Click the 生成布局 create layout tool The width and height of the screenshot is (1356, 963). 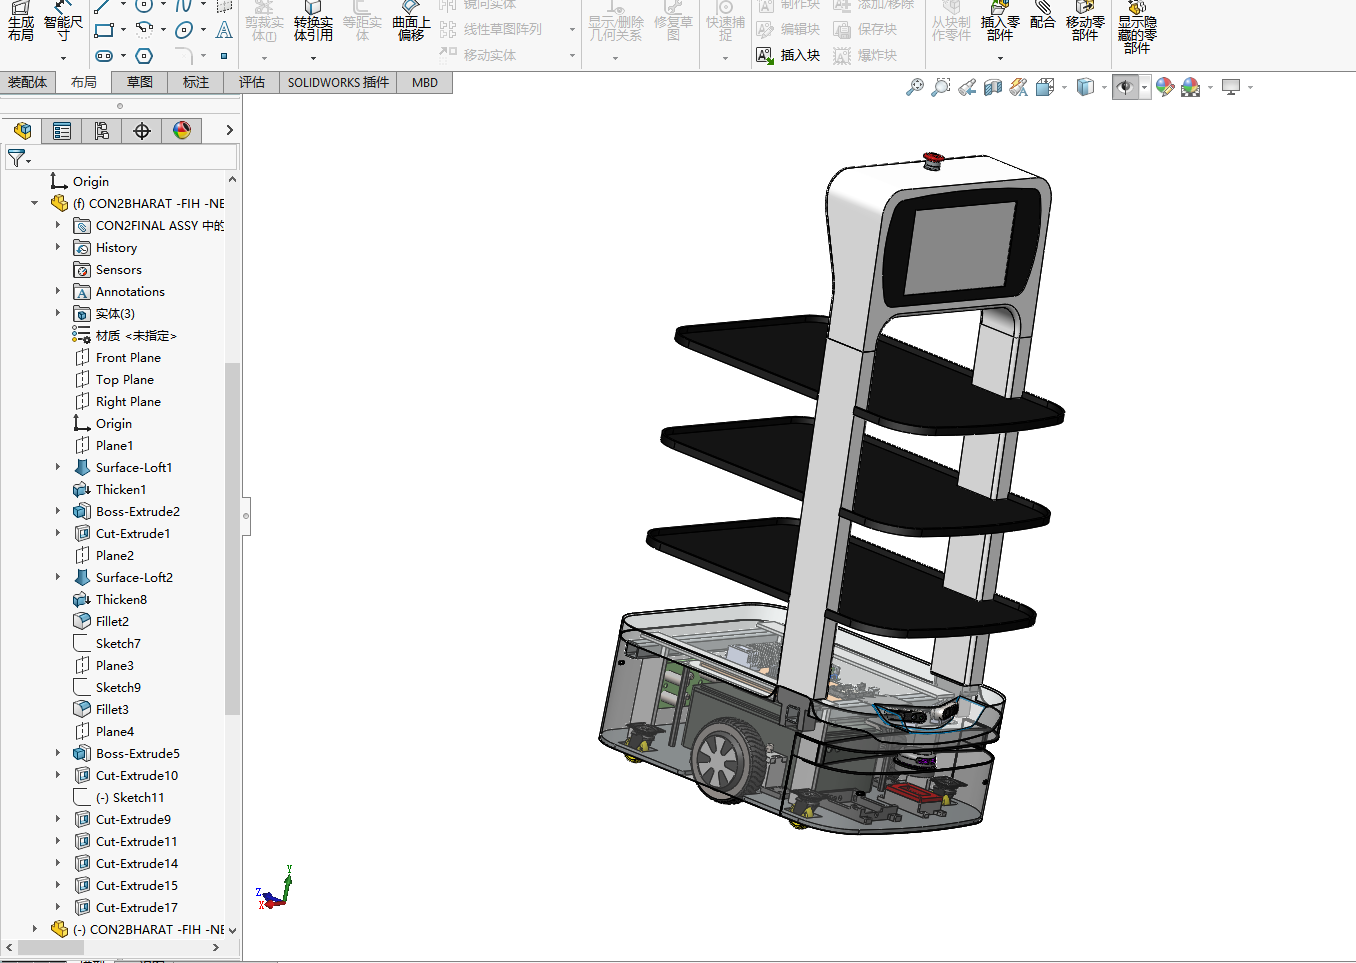click(20, 22)
